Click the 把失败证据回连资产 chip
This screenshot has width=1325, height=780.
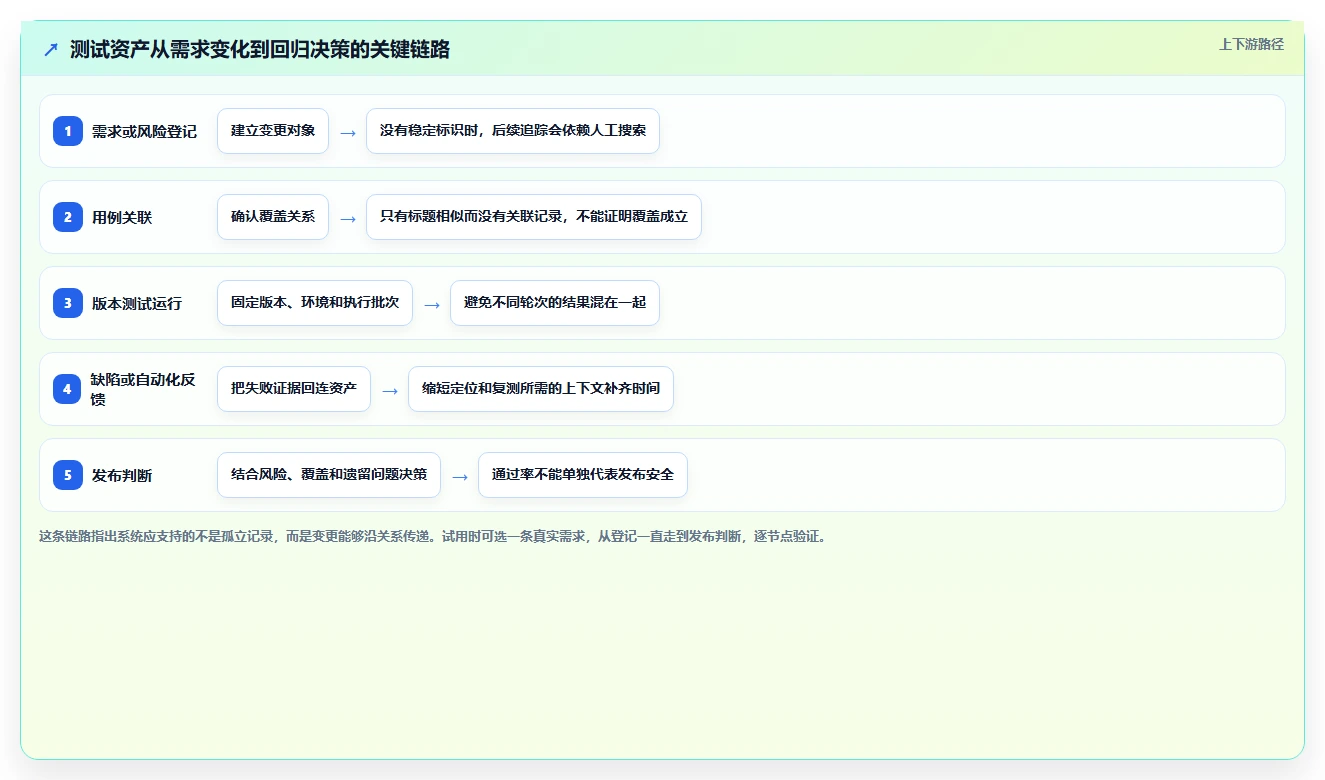click(294, 389)
